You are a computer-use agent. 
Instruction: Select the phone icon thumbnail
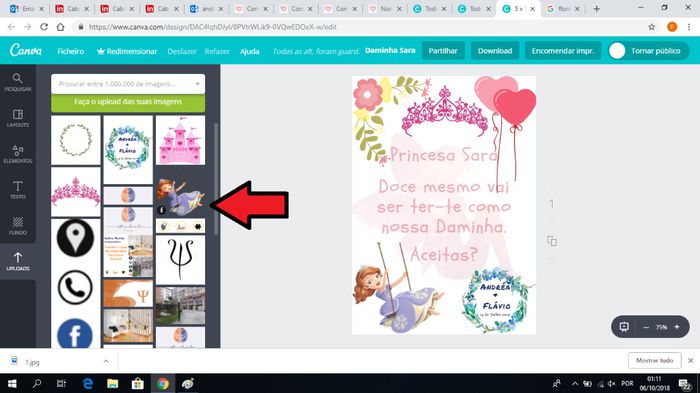75,287
